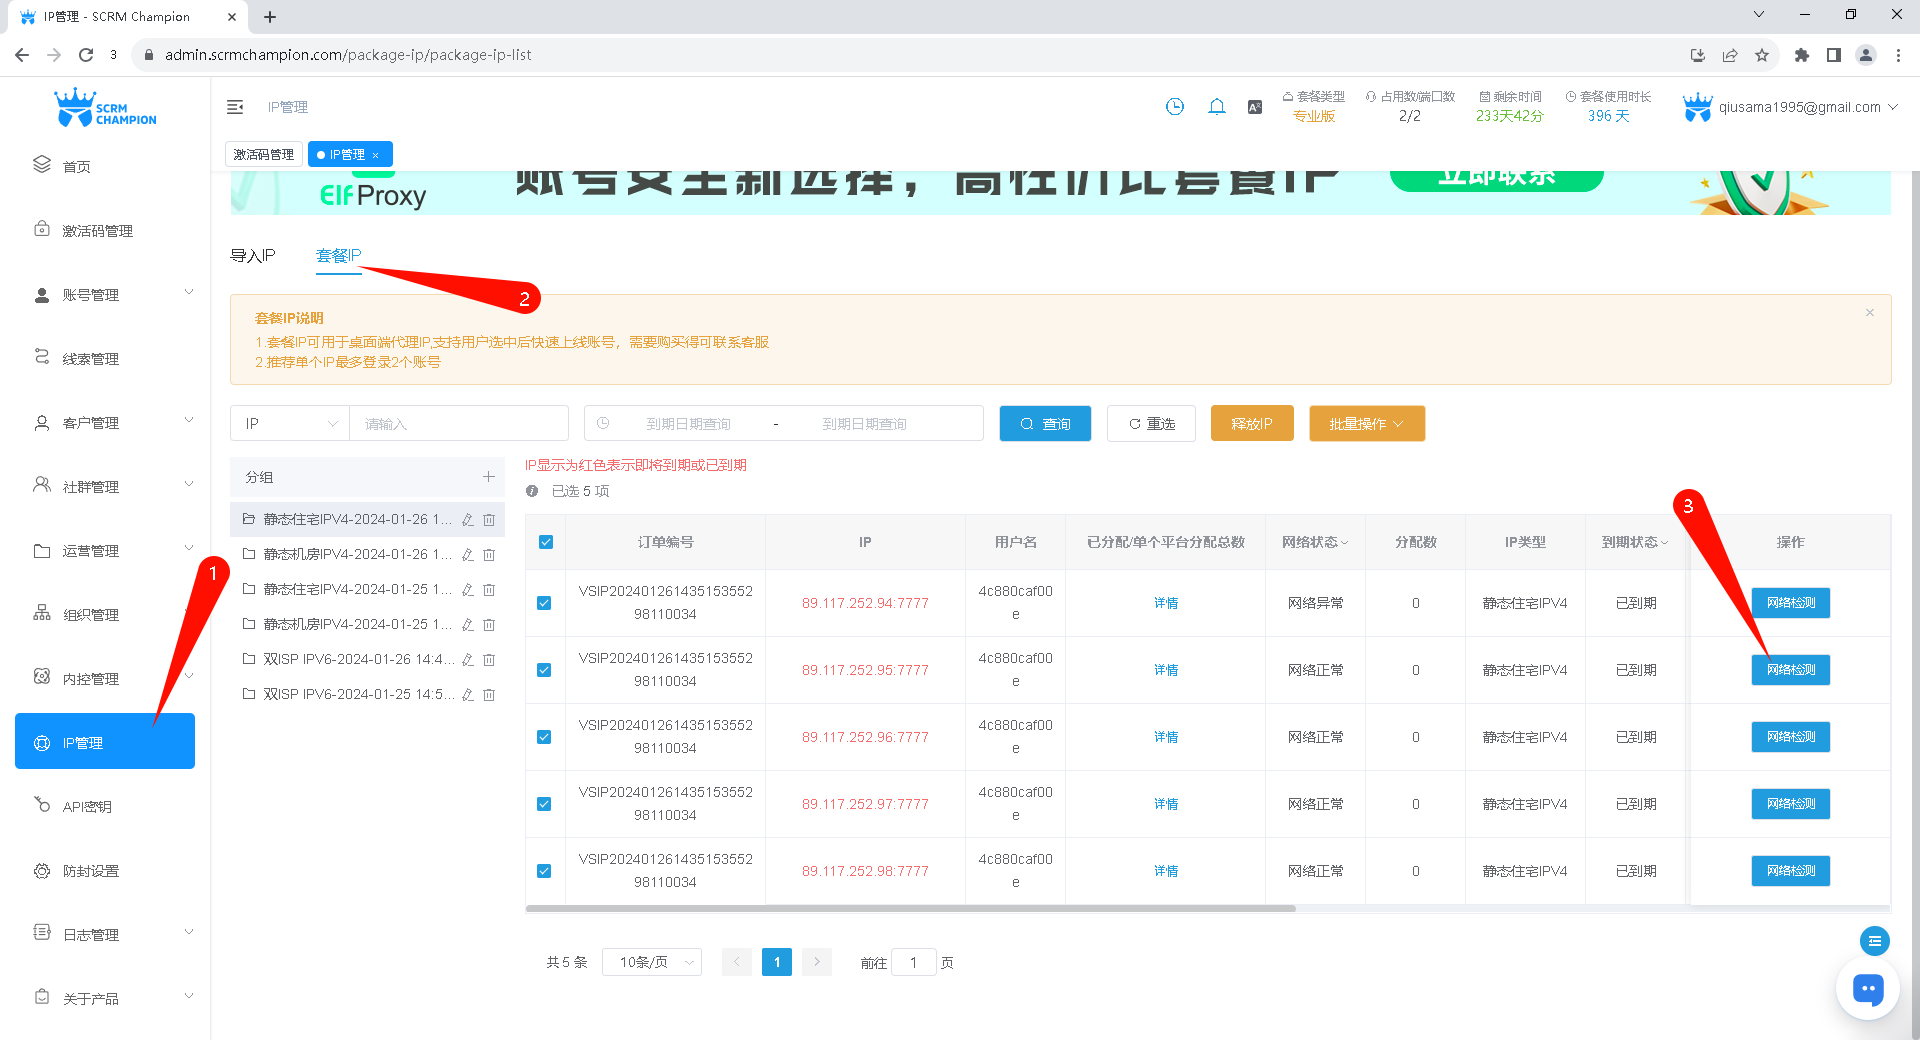Click the language translate icon
The image size is (1920, 1040).
[x=1255, y=107]
